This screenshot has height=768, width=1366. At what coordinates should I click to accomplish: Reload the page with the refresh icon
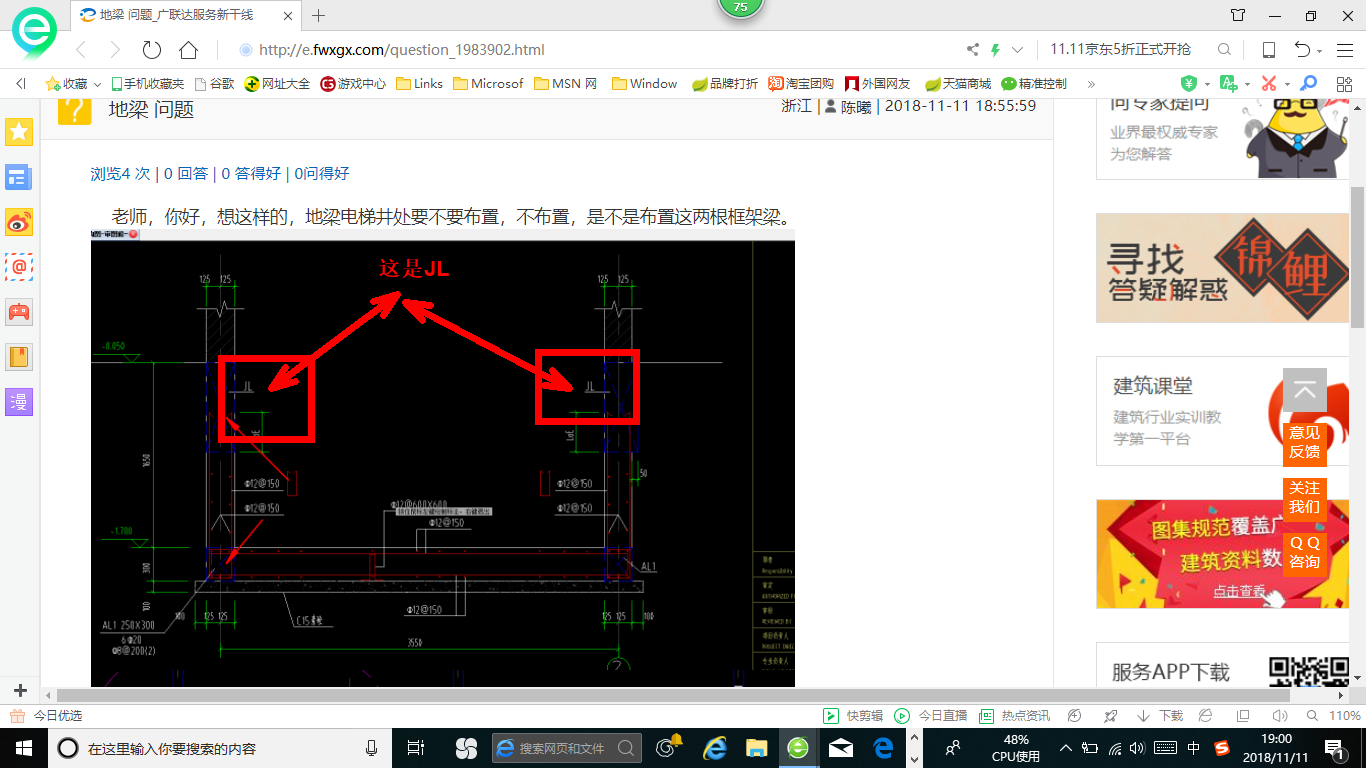pyautogui.click(x=152, y=50)
